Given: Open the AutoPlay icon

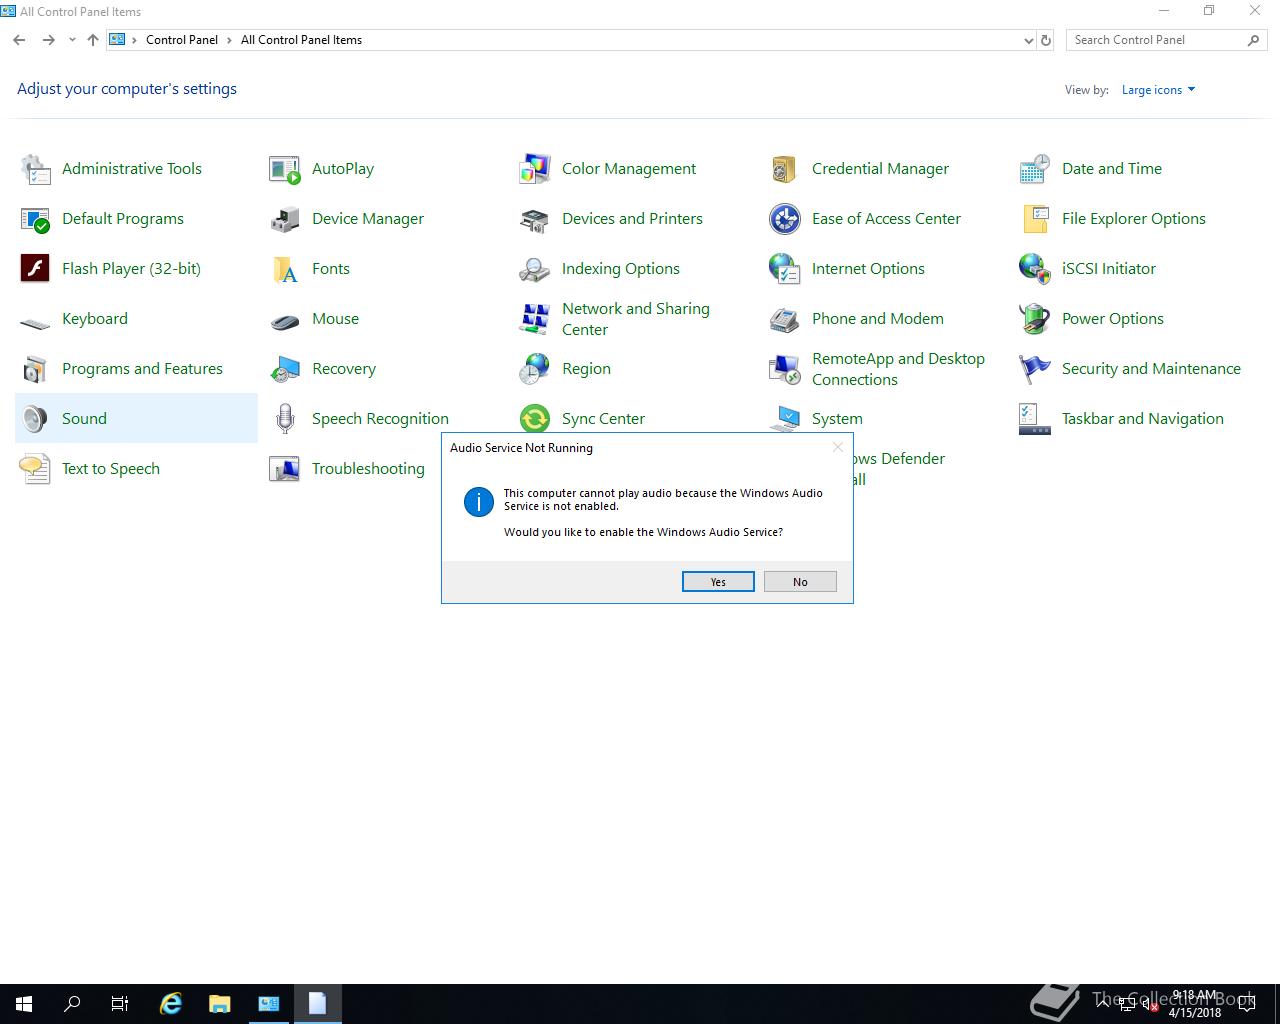Looking at the screenshot, I should click(x=285, y=169).
